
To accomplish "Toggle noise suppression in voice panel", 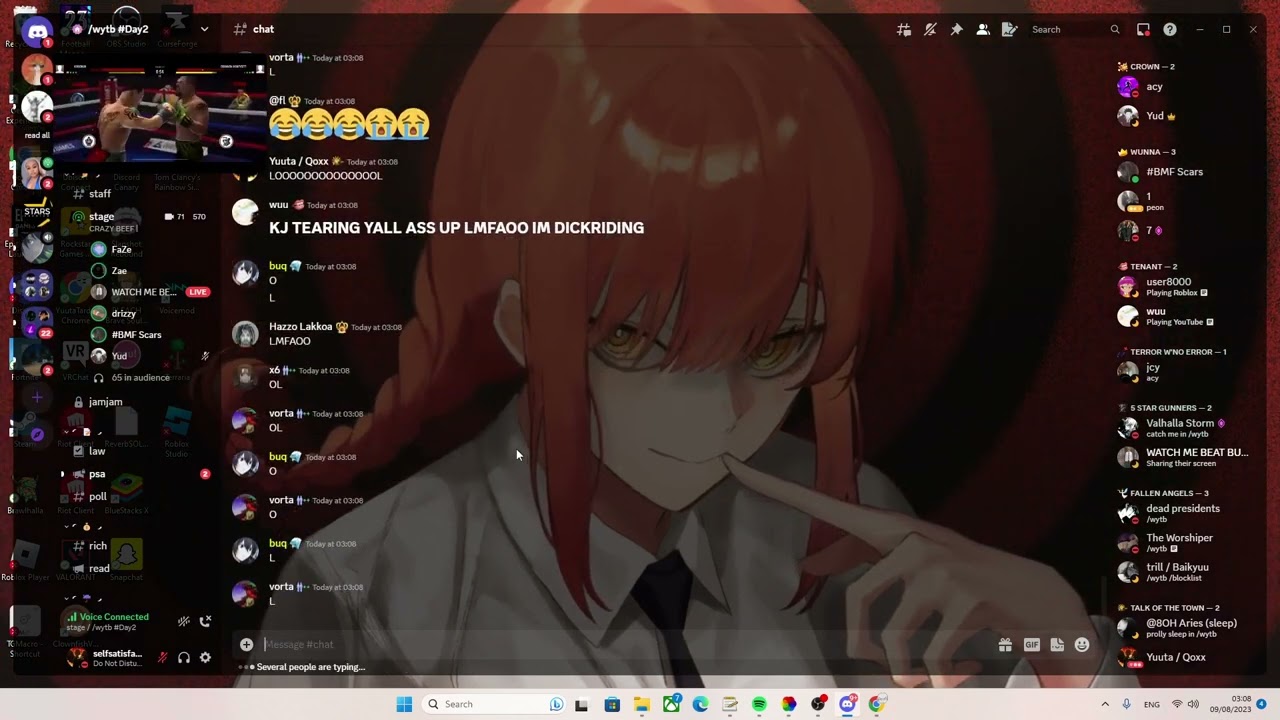I will 183,621.
